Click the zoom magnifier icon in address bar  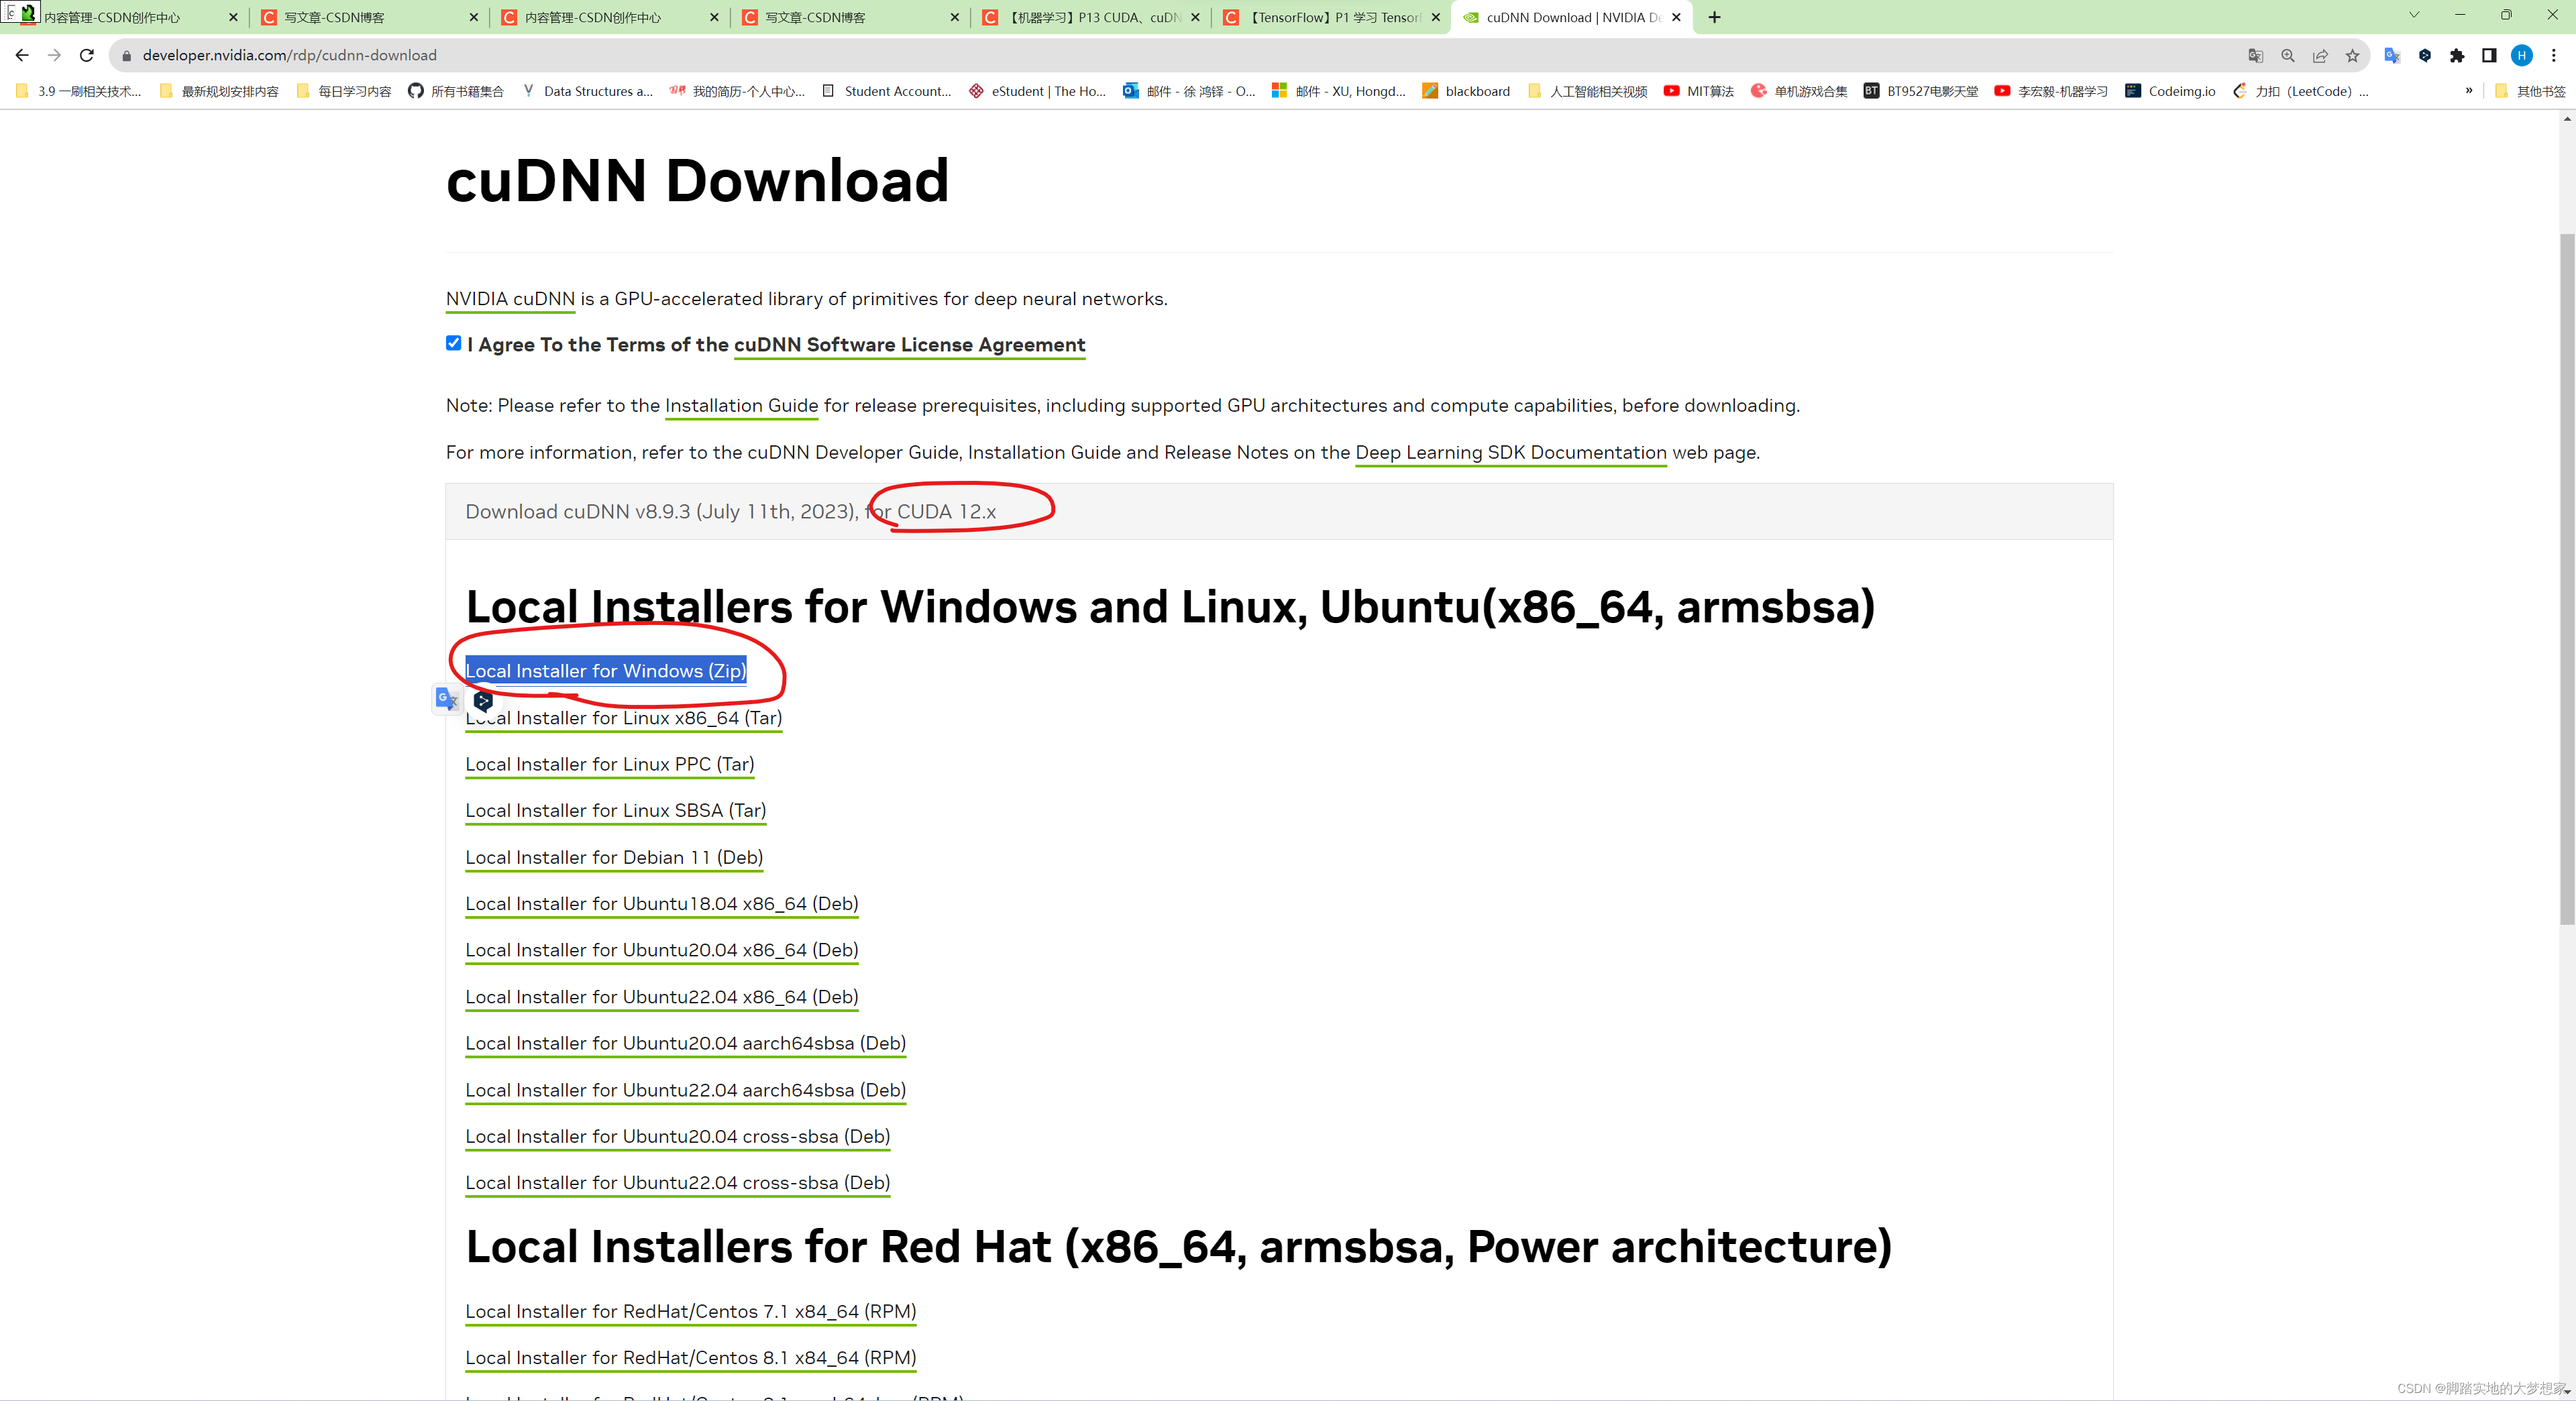[x=2288, y=55]
